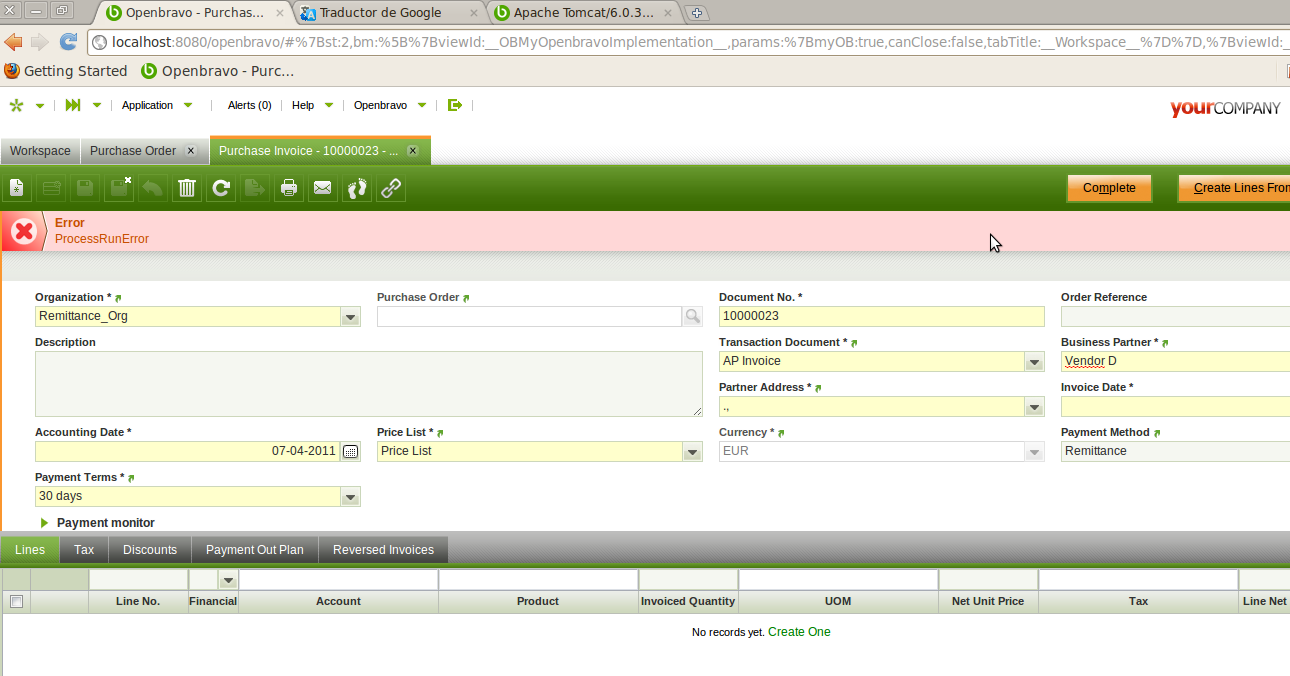Refresh the Purchase Invoice record
1290x676 pixels.
point(221,188)
